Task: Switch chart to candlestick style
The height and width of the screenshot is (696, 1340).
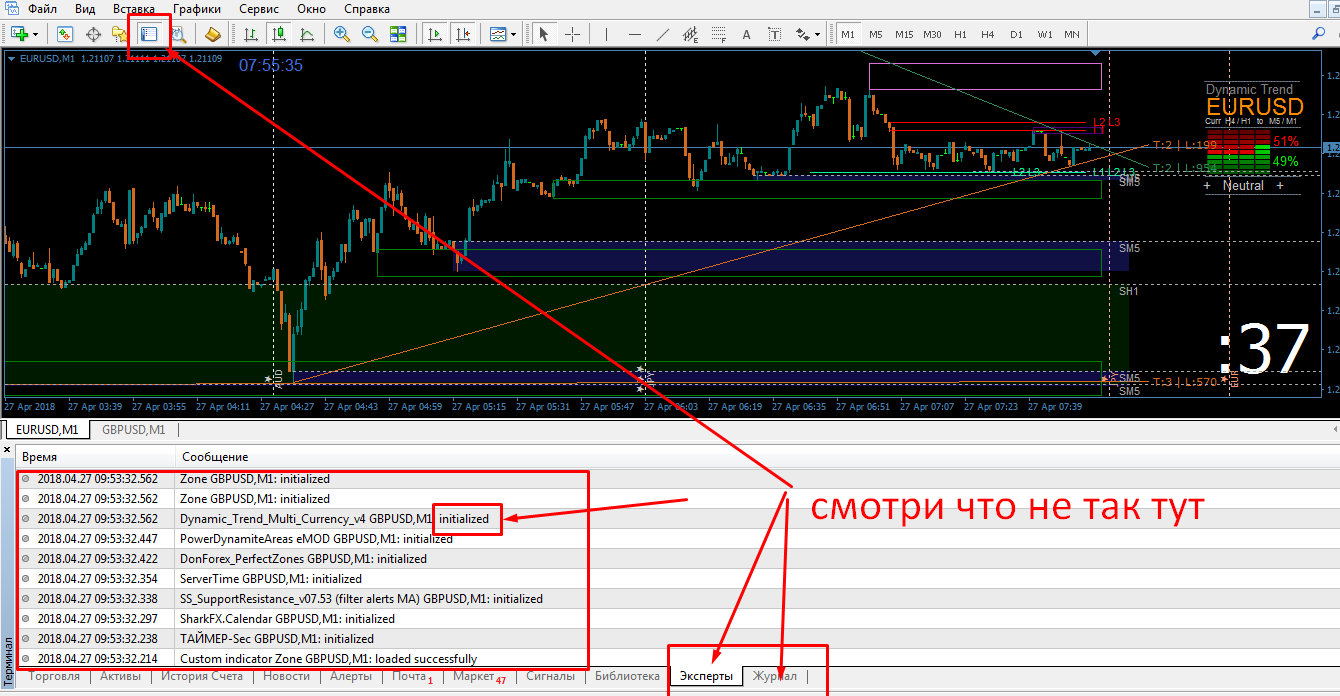Action: point(278,34)
